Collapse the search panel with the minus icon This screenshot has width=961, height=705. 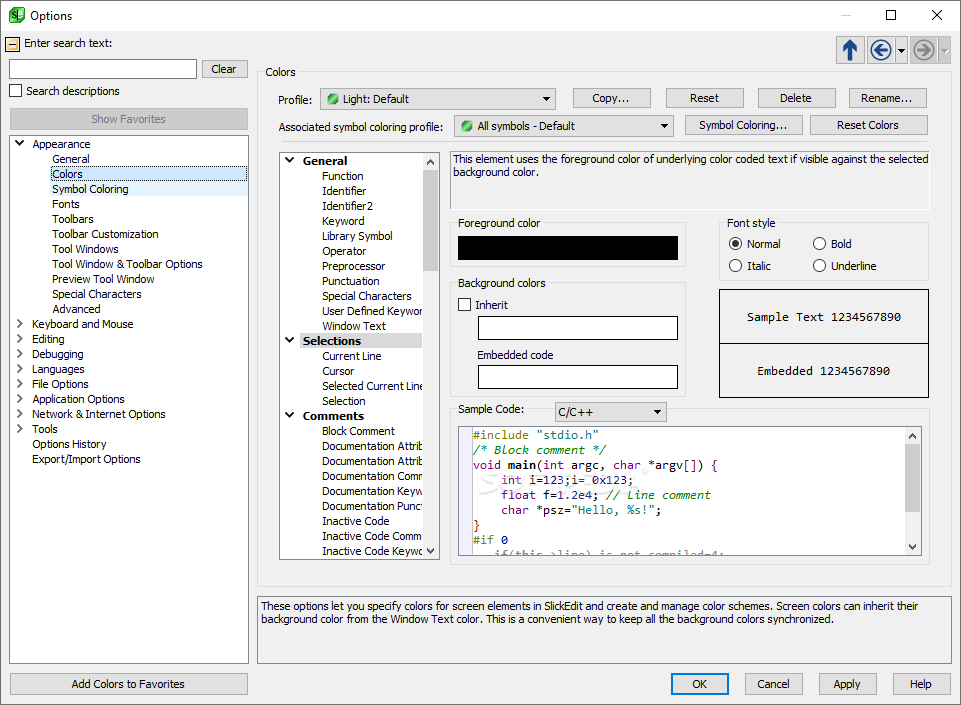coord(12,44)
